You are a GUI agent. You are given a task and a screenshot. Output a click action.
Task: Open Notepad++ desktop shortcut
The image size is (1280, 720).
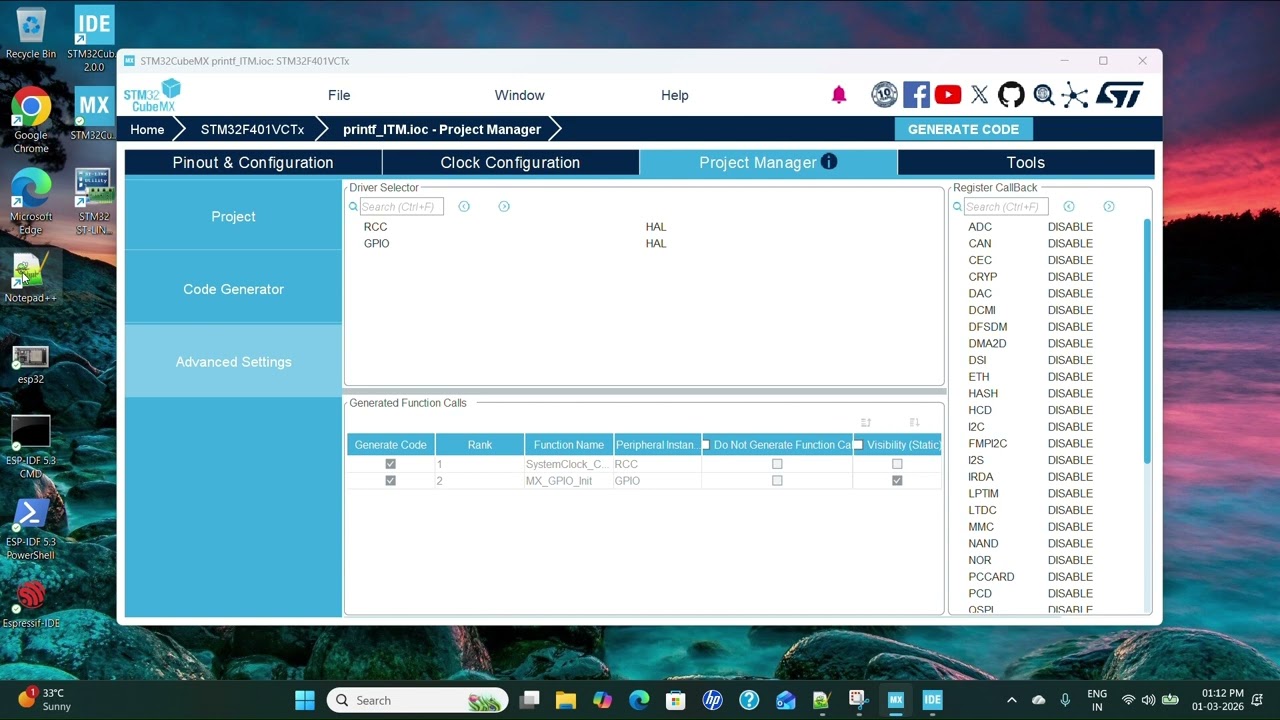click(31, 278)
